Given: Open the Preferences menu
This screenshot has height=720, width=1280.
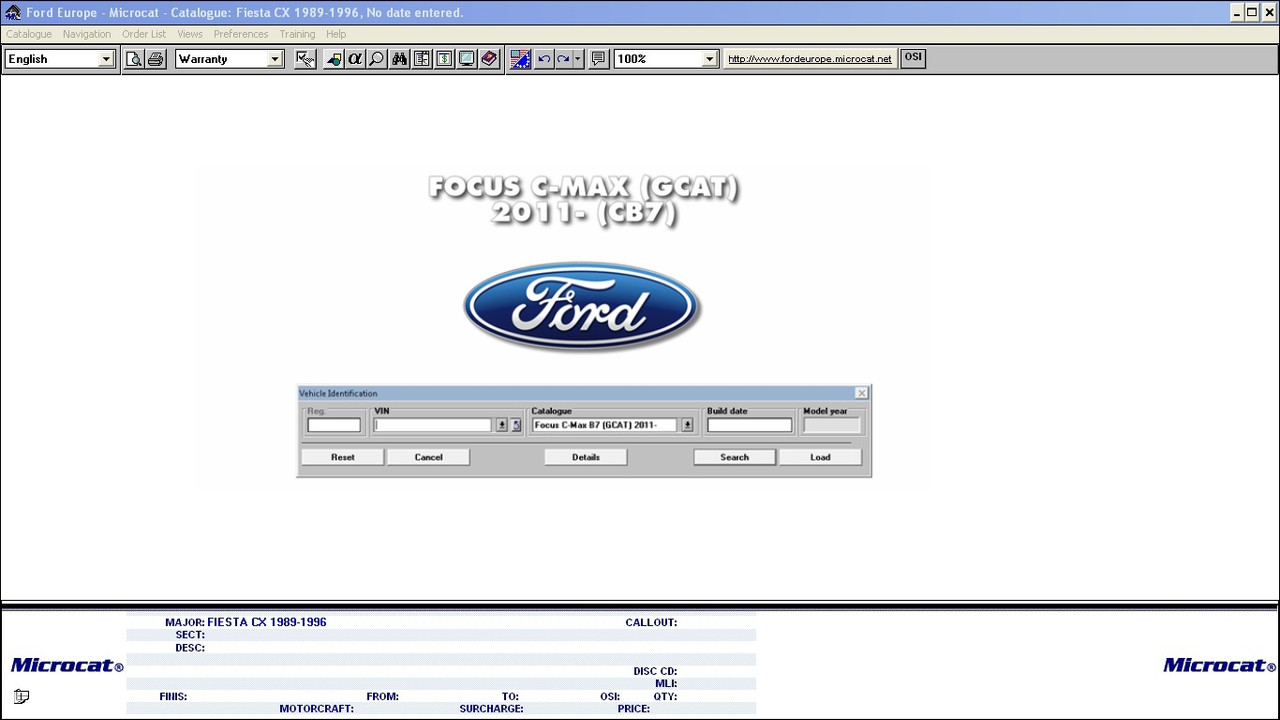Looking at the screenshot, I should [x=241, y=34].
